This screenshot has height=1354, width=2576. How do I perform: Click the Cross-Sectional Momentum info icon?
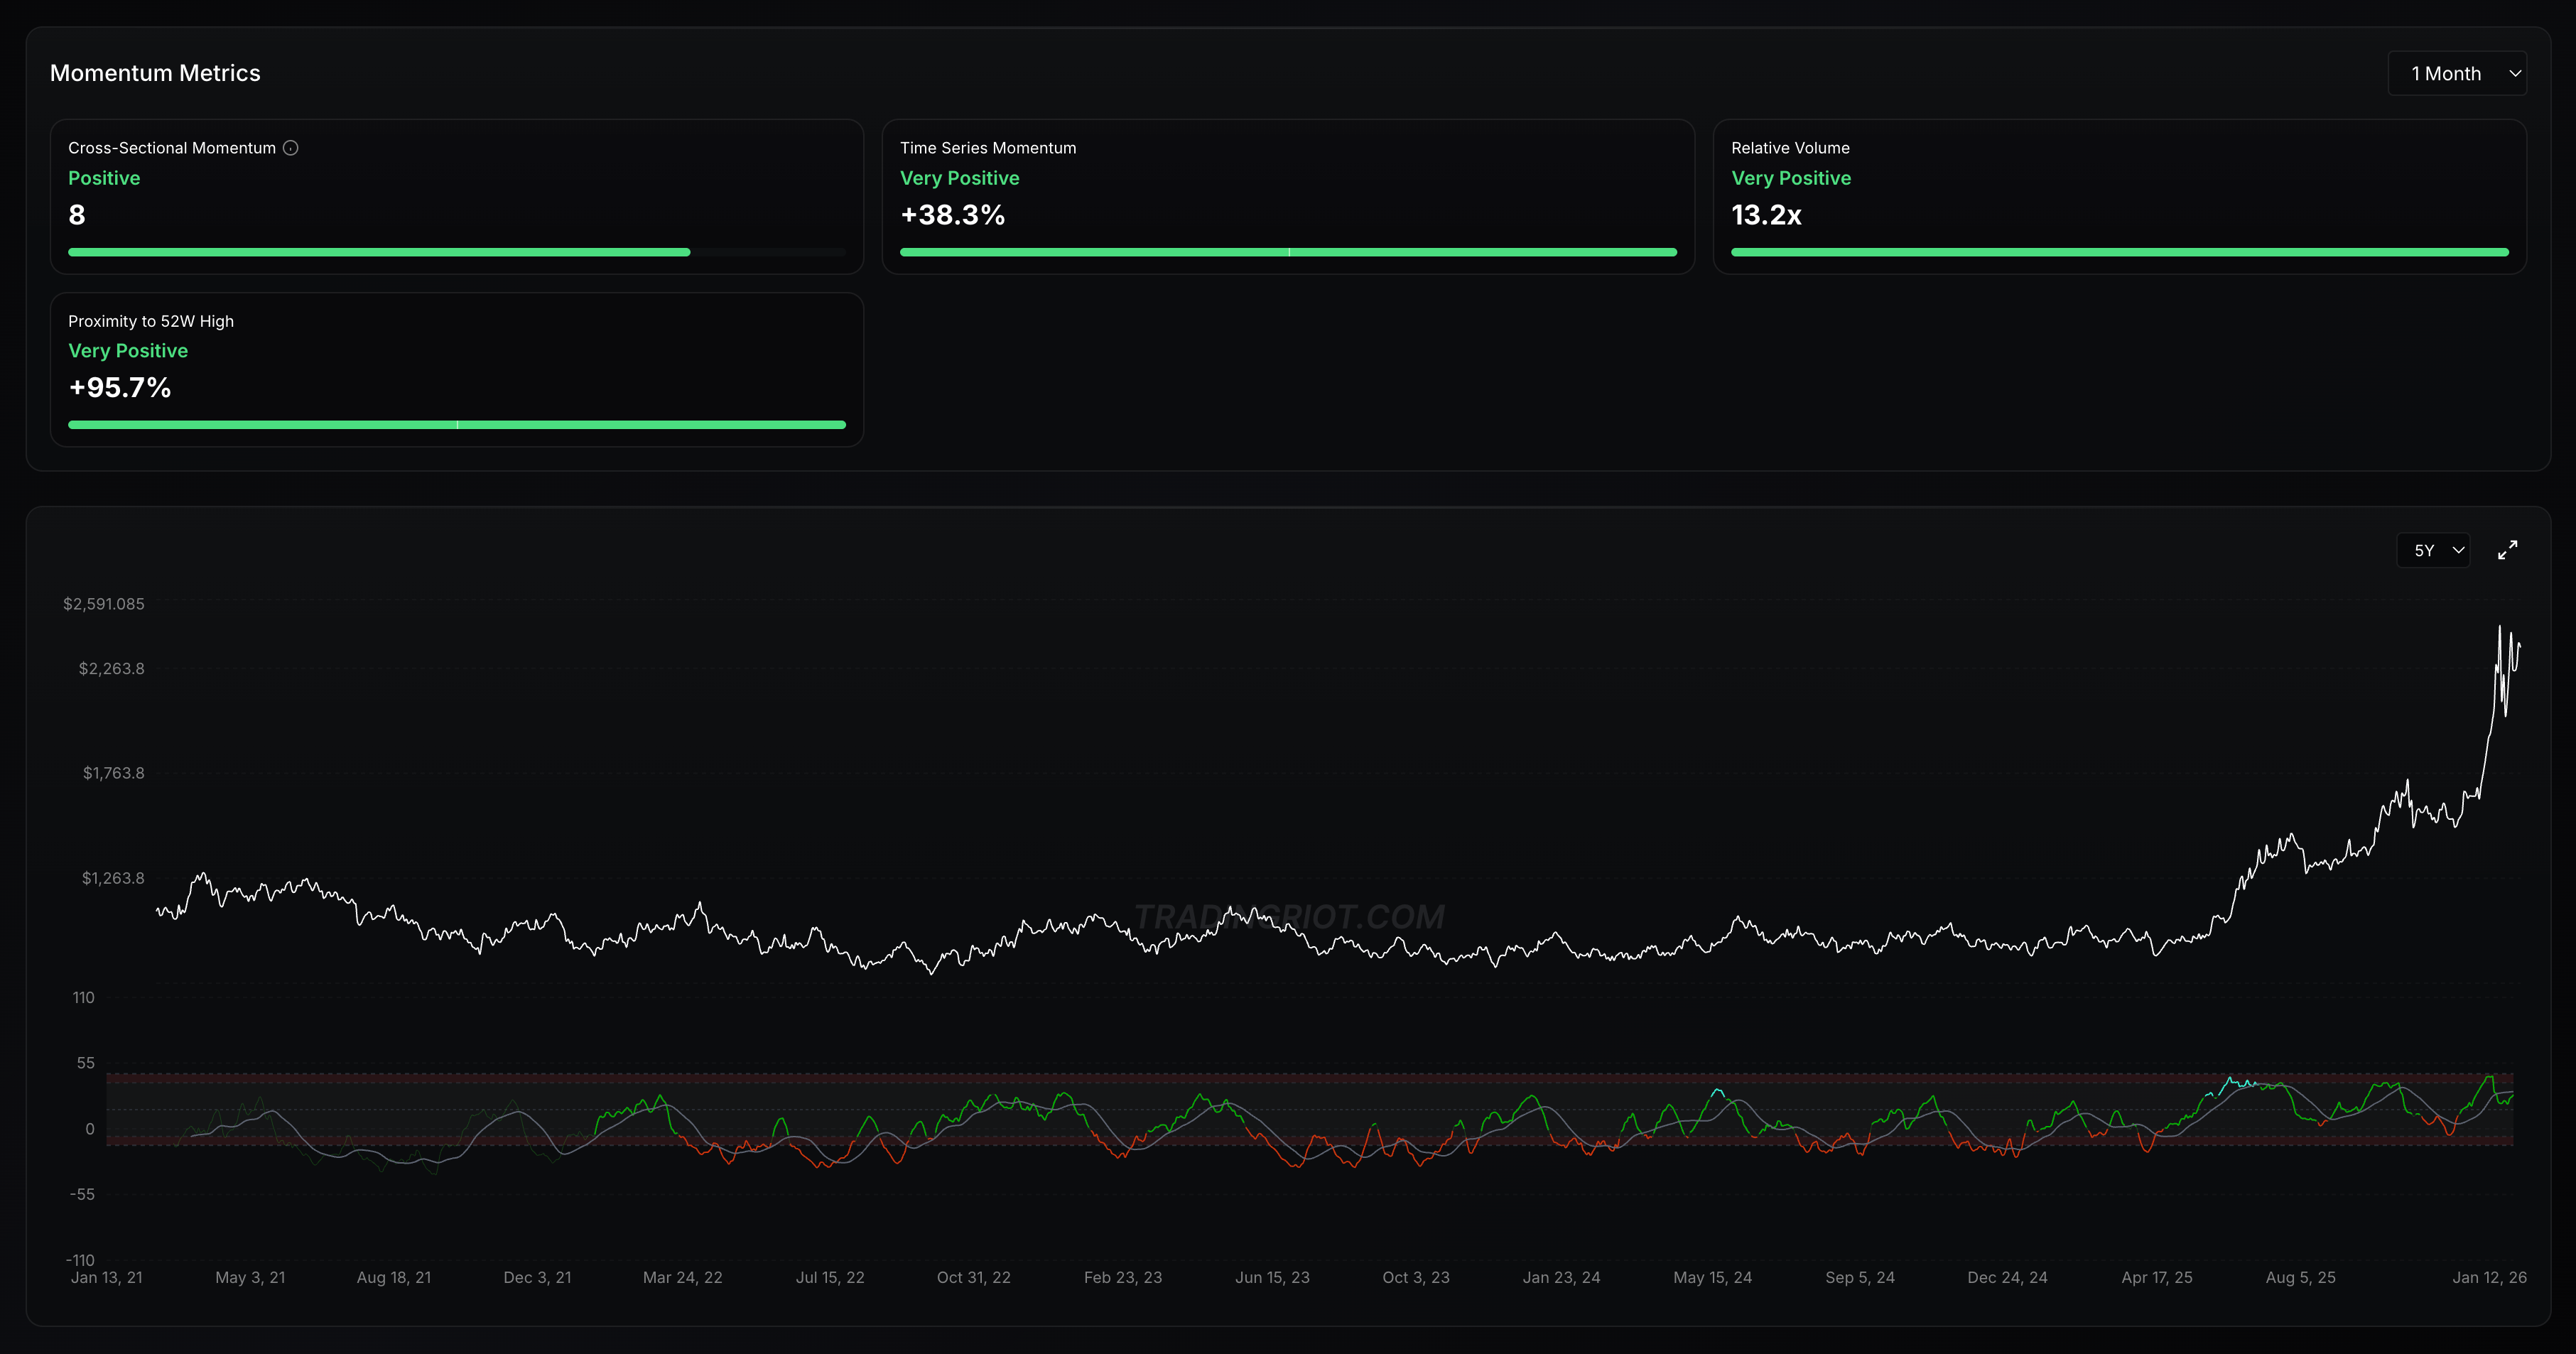[290, 148]
